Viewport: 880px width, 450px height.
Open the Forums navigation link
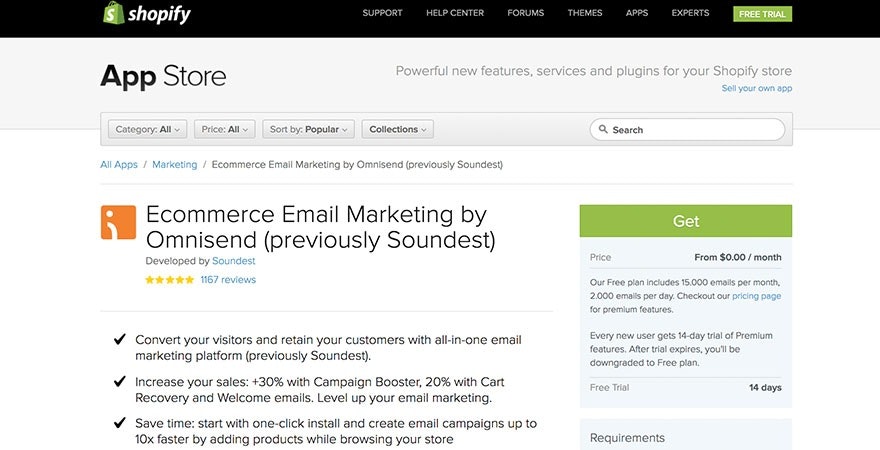(x=525, y=13)
